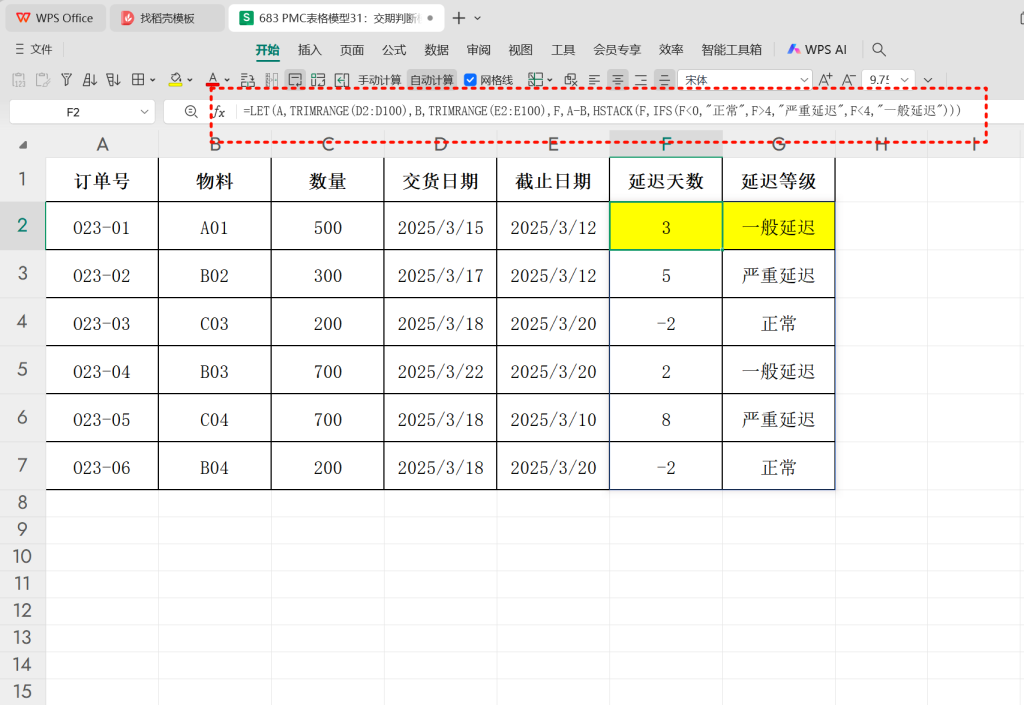
Task: Switch to the 页面 ribbon tab
Action: [351, 50]
